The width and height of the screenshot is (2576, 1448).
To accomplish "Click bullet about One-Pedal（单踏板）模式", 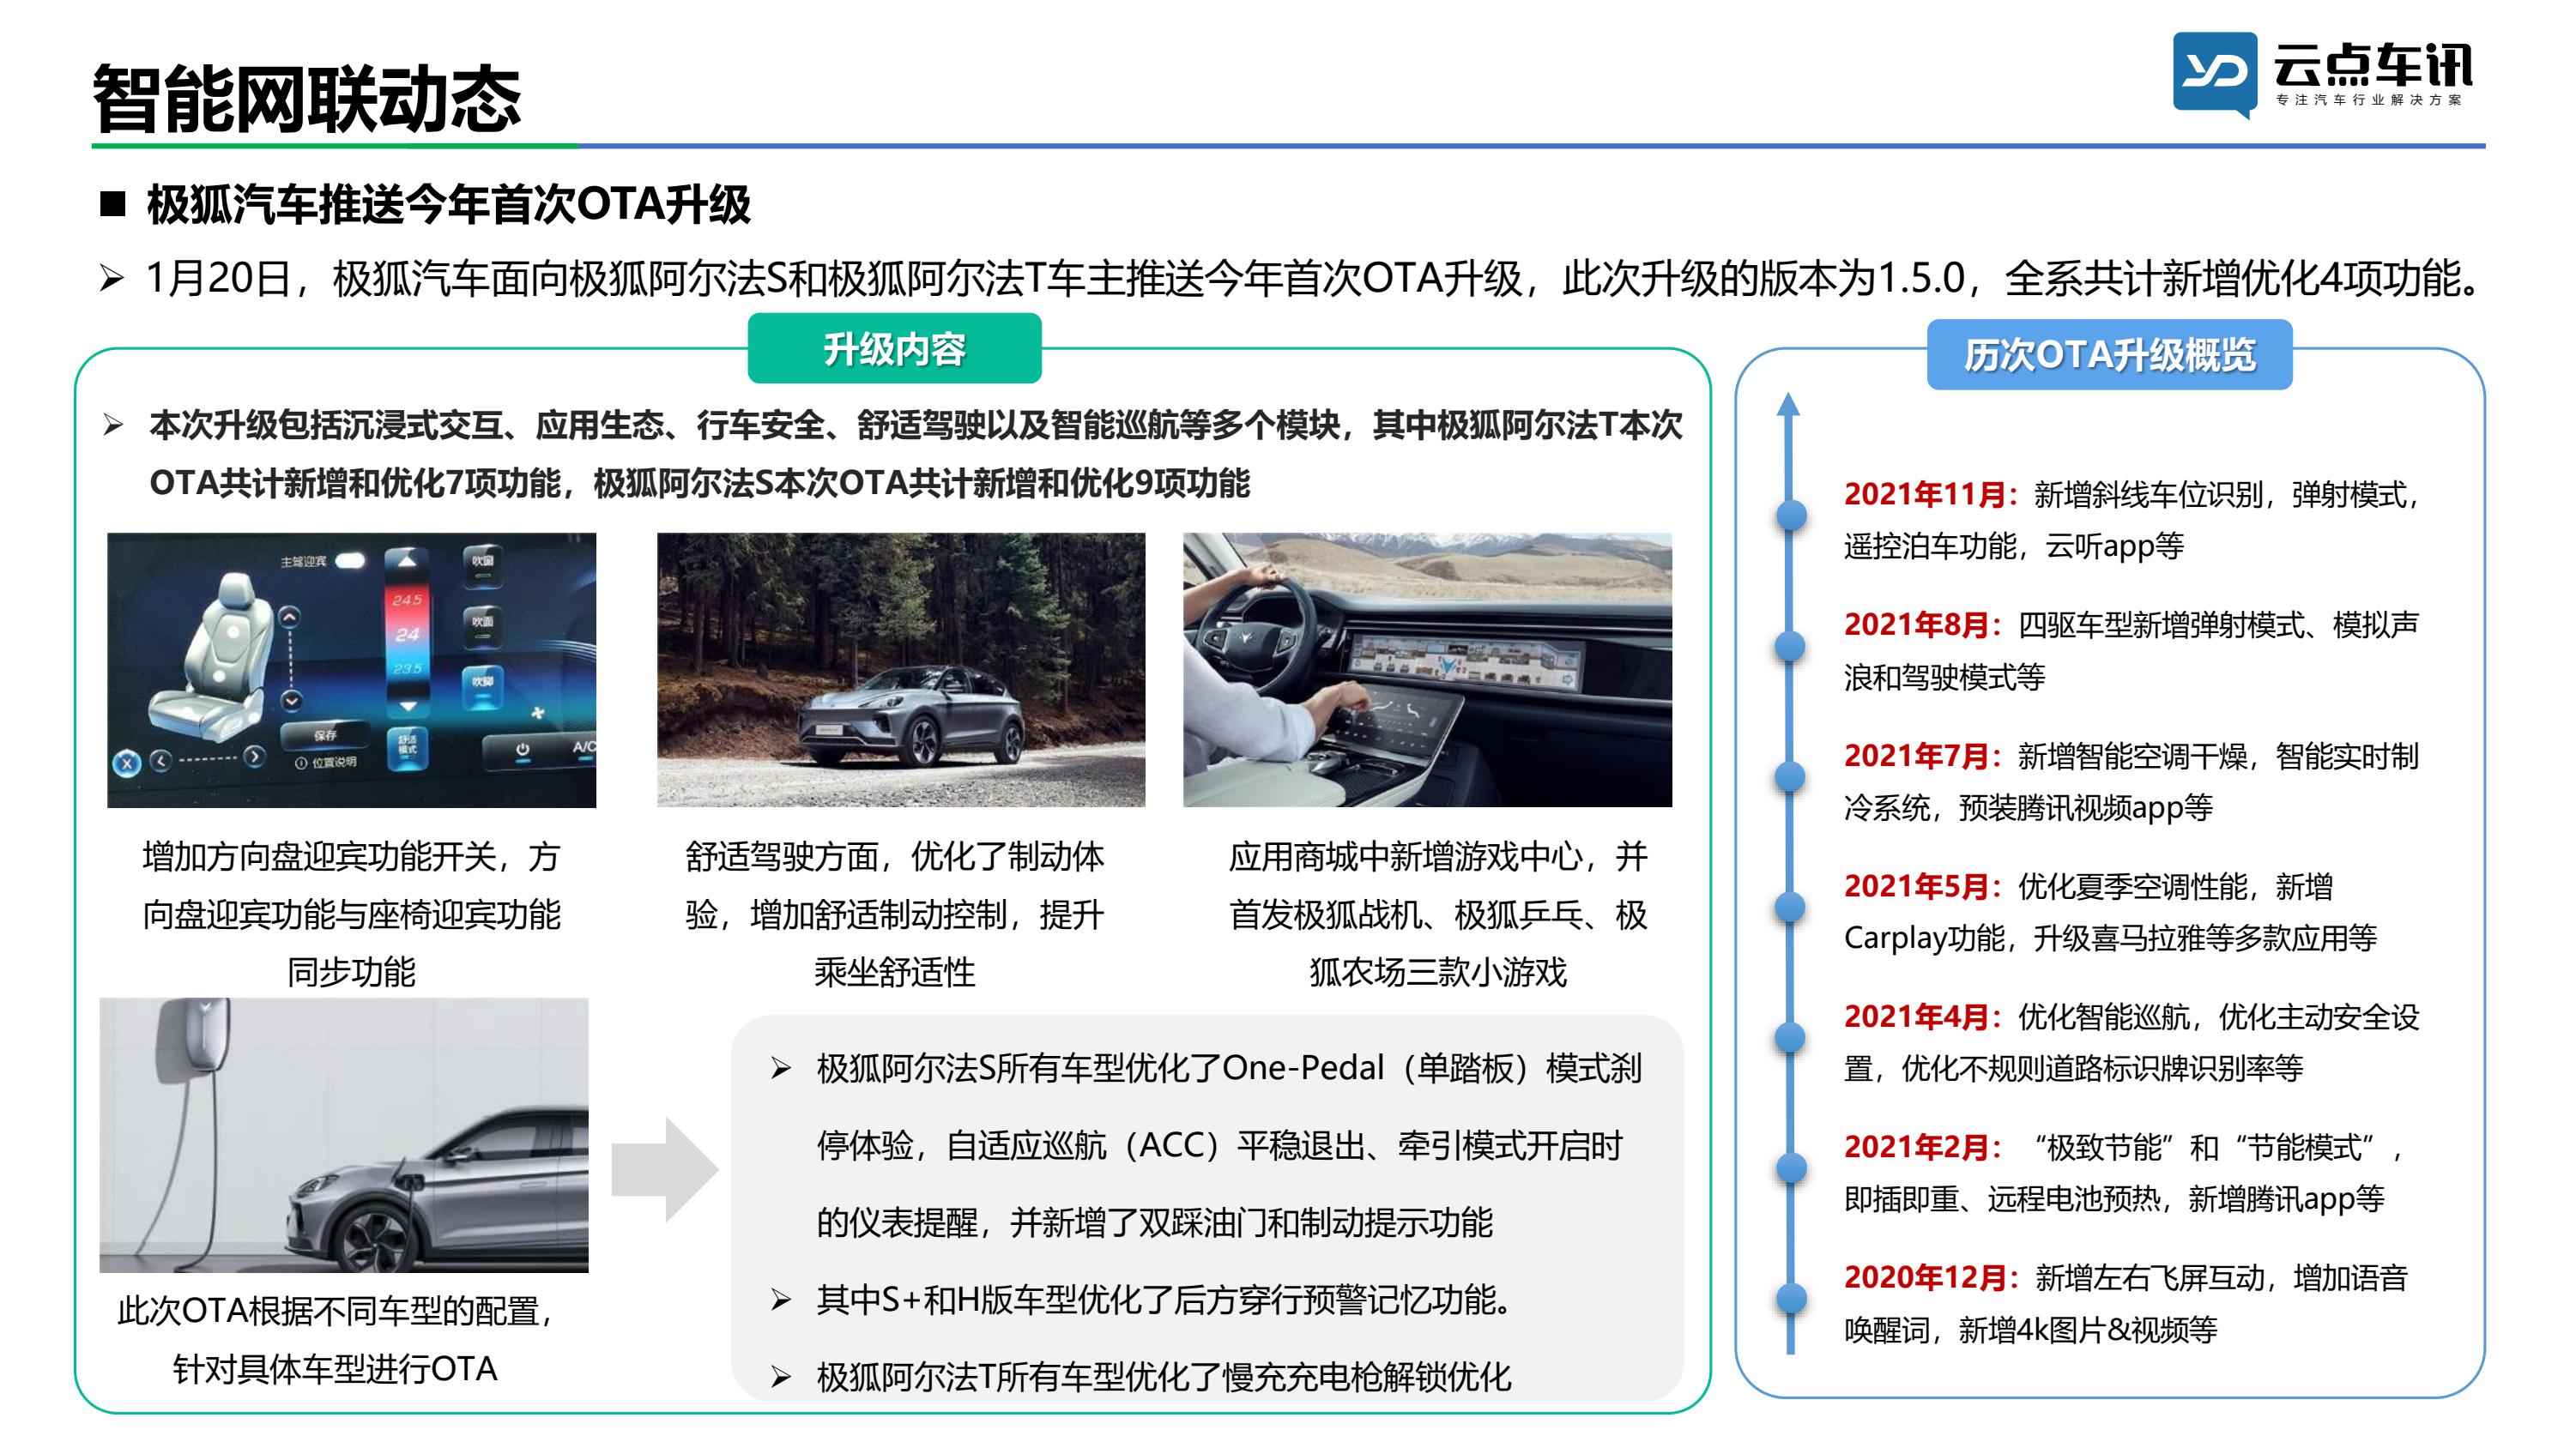I will [x=1228, y=1145].
